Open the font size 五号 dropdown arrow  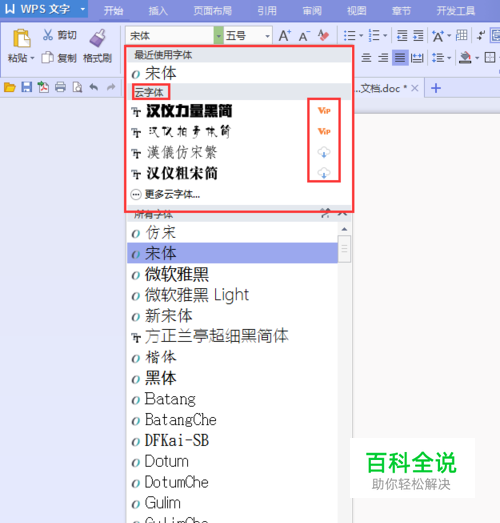click(267, 36)
